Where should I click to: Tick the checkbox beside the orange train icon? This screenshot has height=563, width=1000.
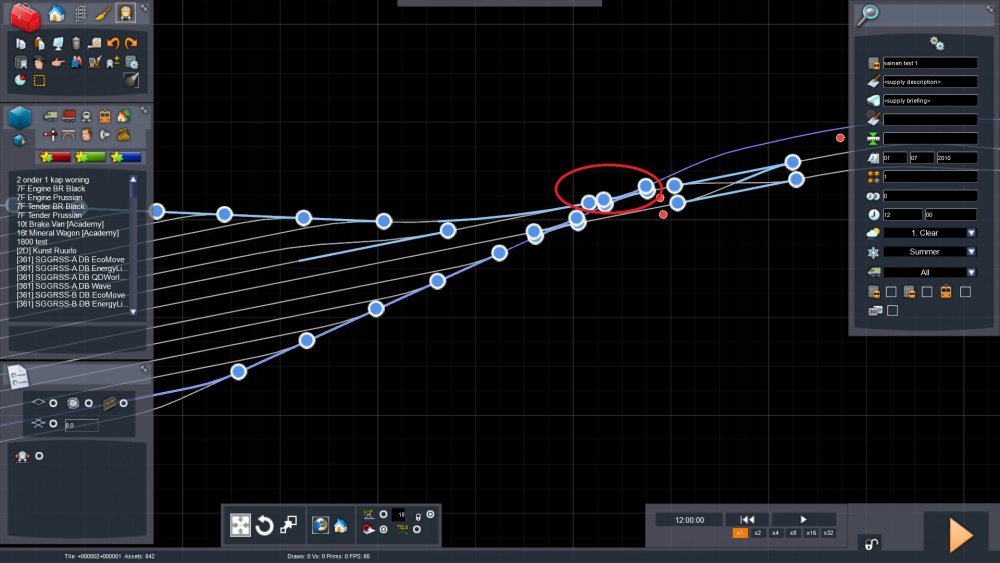click(x=965, y=292)
